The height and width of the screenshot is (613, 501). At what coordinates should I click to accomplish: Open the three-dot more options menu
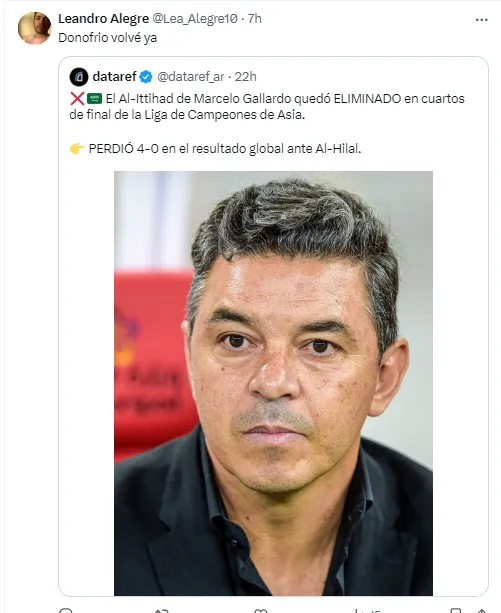tap(481, 20)
